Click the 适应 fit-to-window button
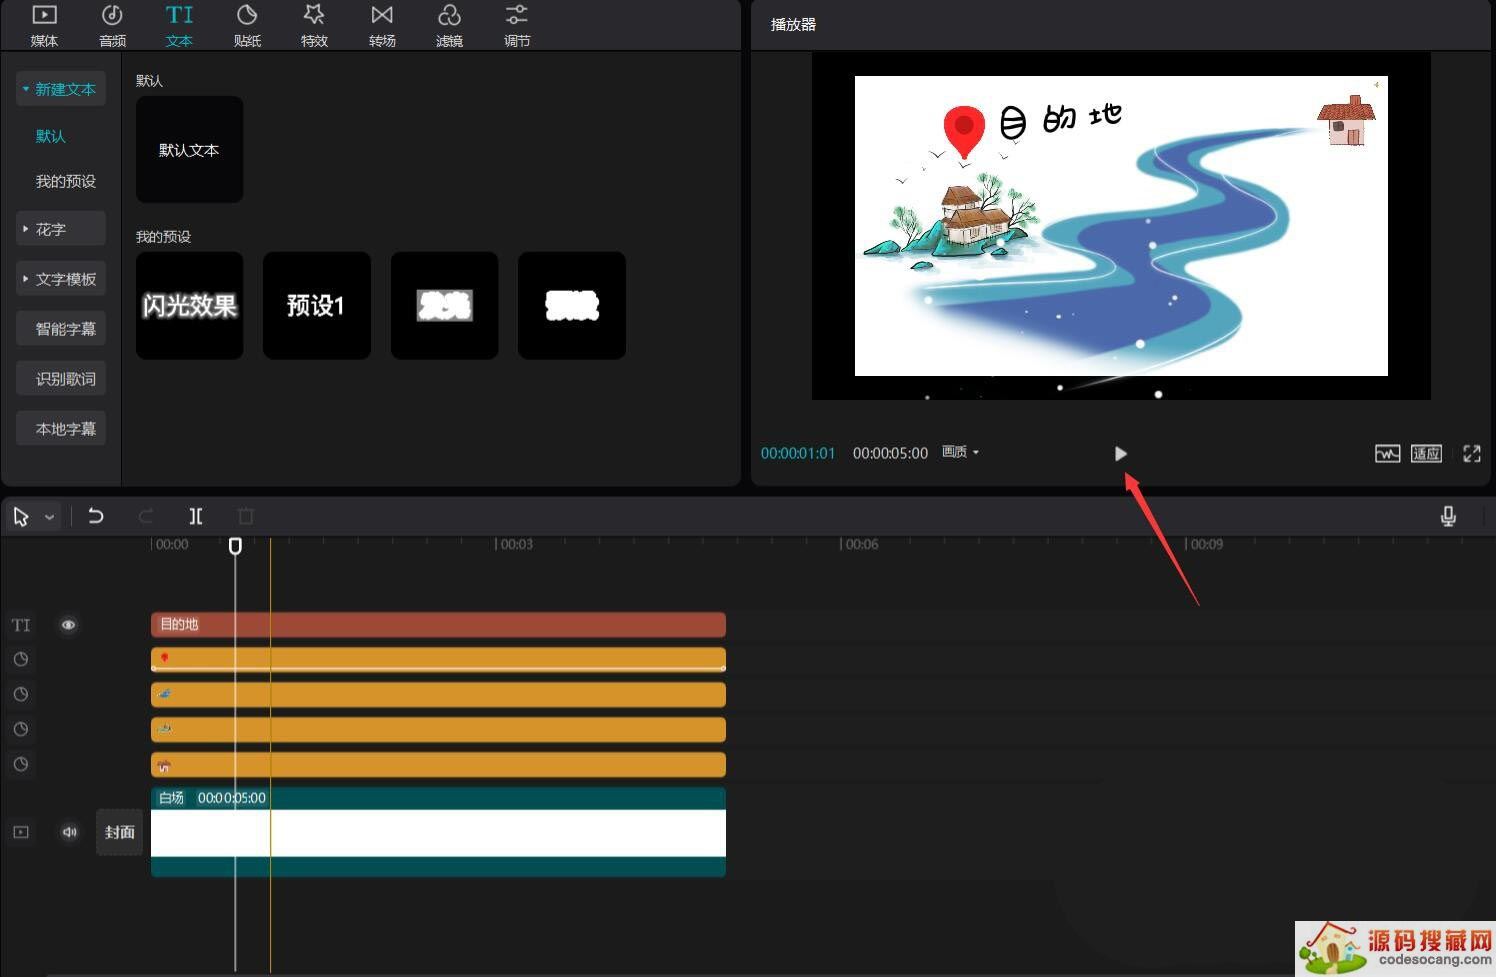The image size is (1496, 977). coord(1426,454)
